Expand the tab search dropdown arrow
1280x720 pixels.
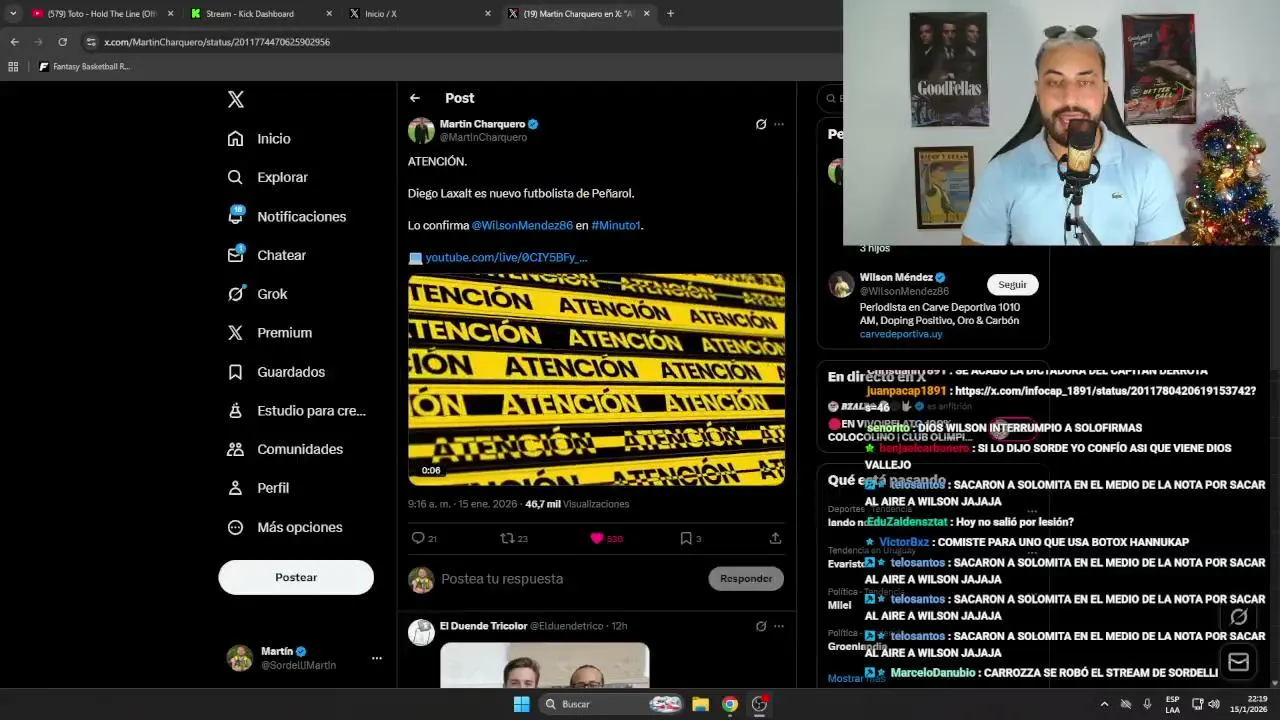[13, 14]
